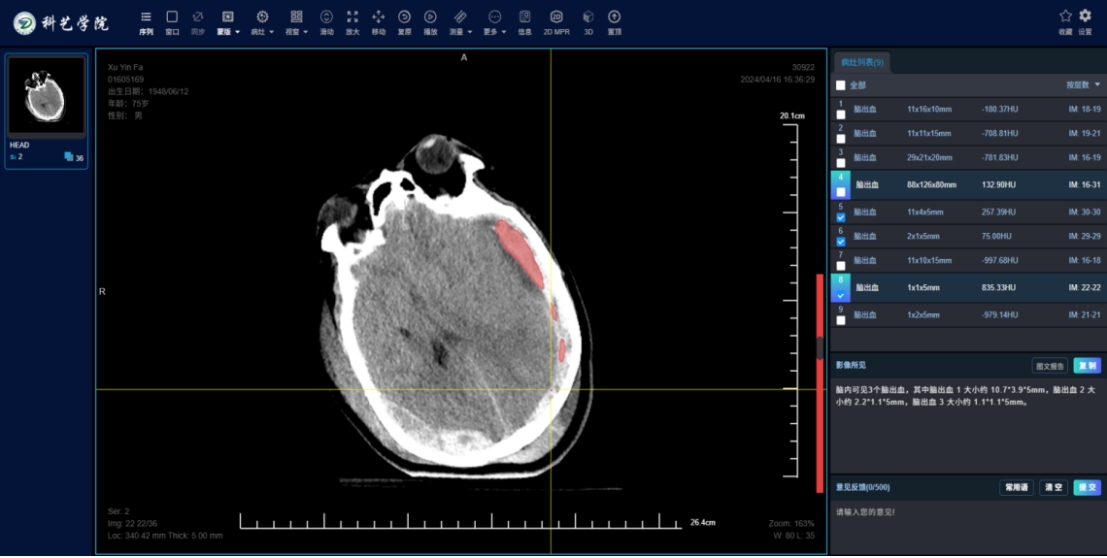The image size is (1107, 558).
Task: Check lesion 1 checkbox in list
Action: [841, 114]
